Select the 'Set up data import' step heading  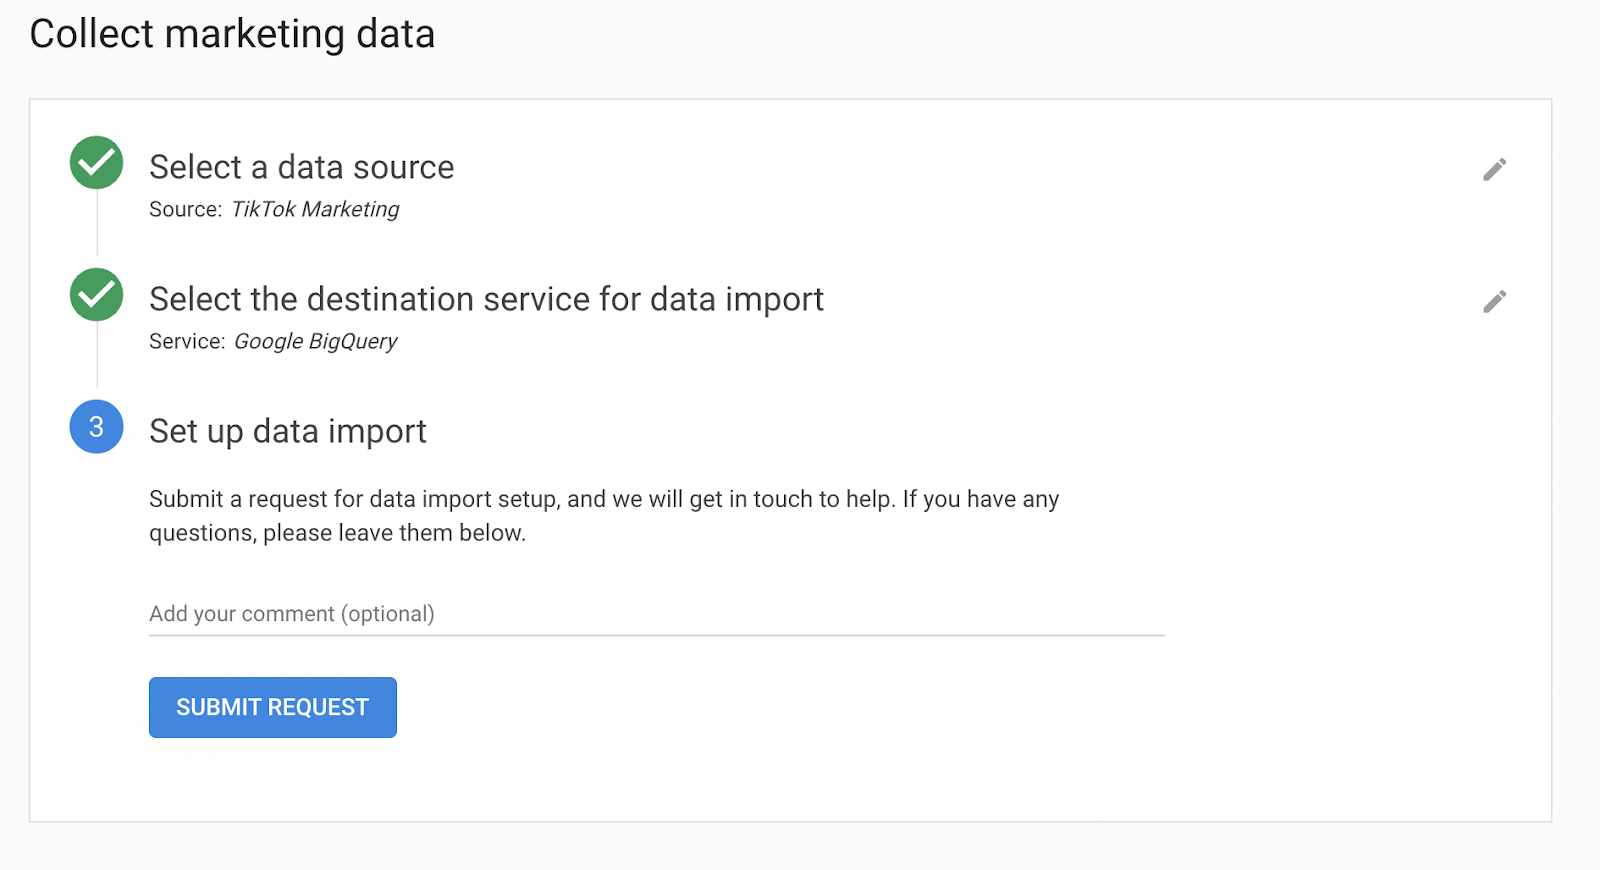tap(288, 431)
